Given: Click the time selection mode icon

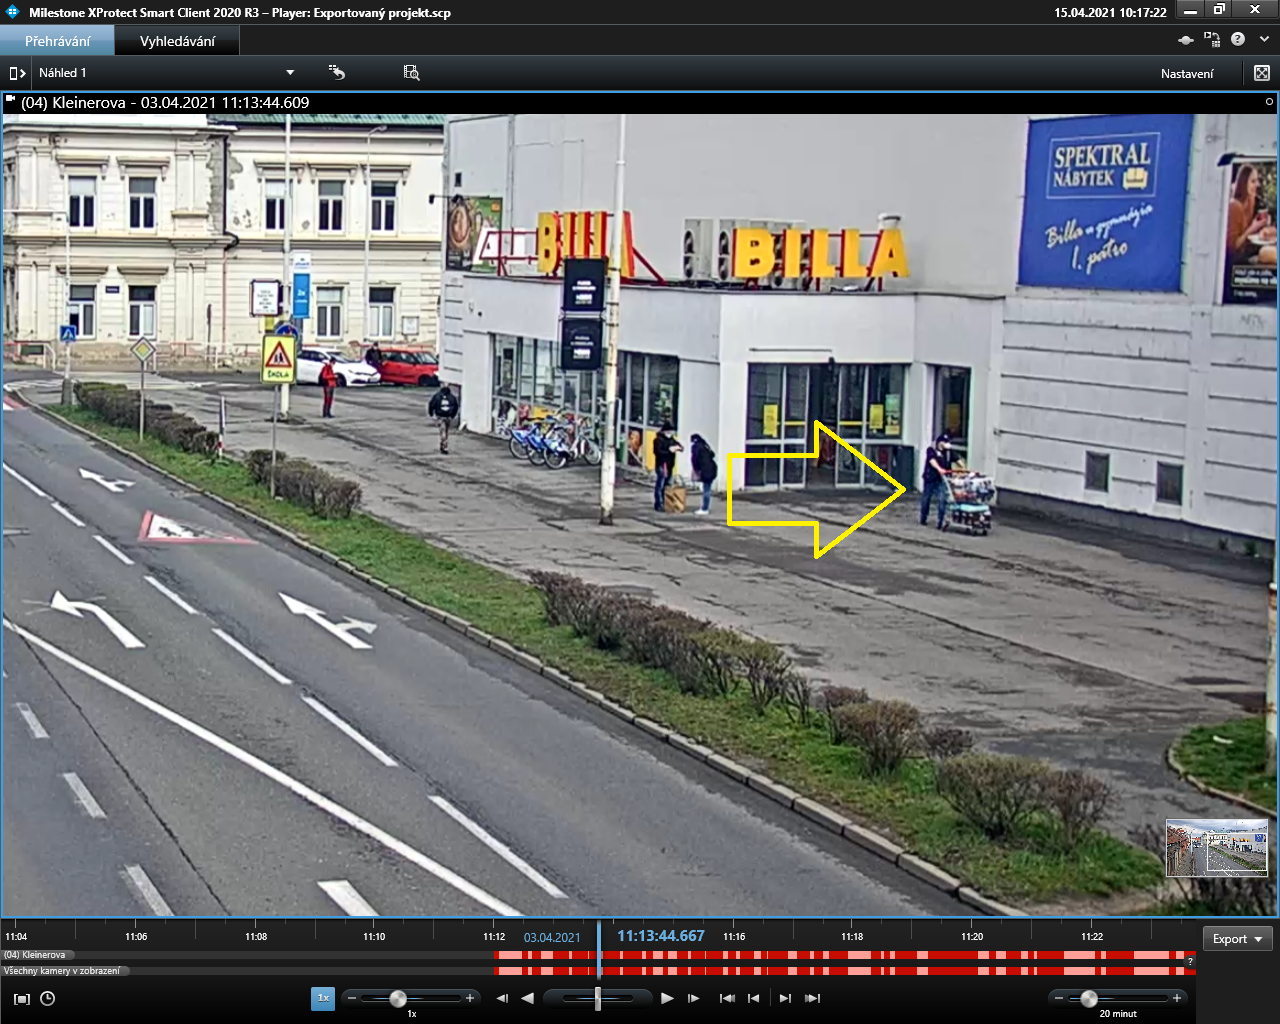Looking at the screenshot, I should point(22,998).
